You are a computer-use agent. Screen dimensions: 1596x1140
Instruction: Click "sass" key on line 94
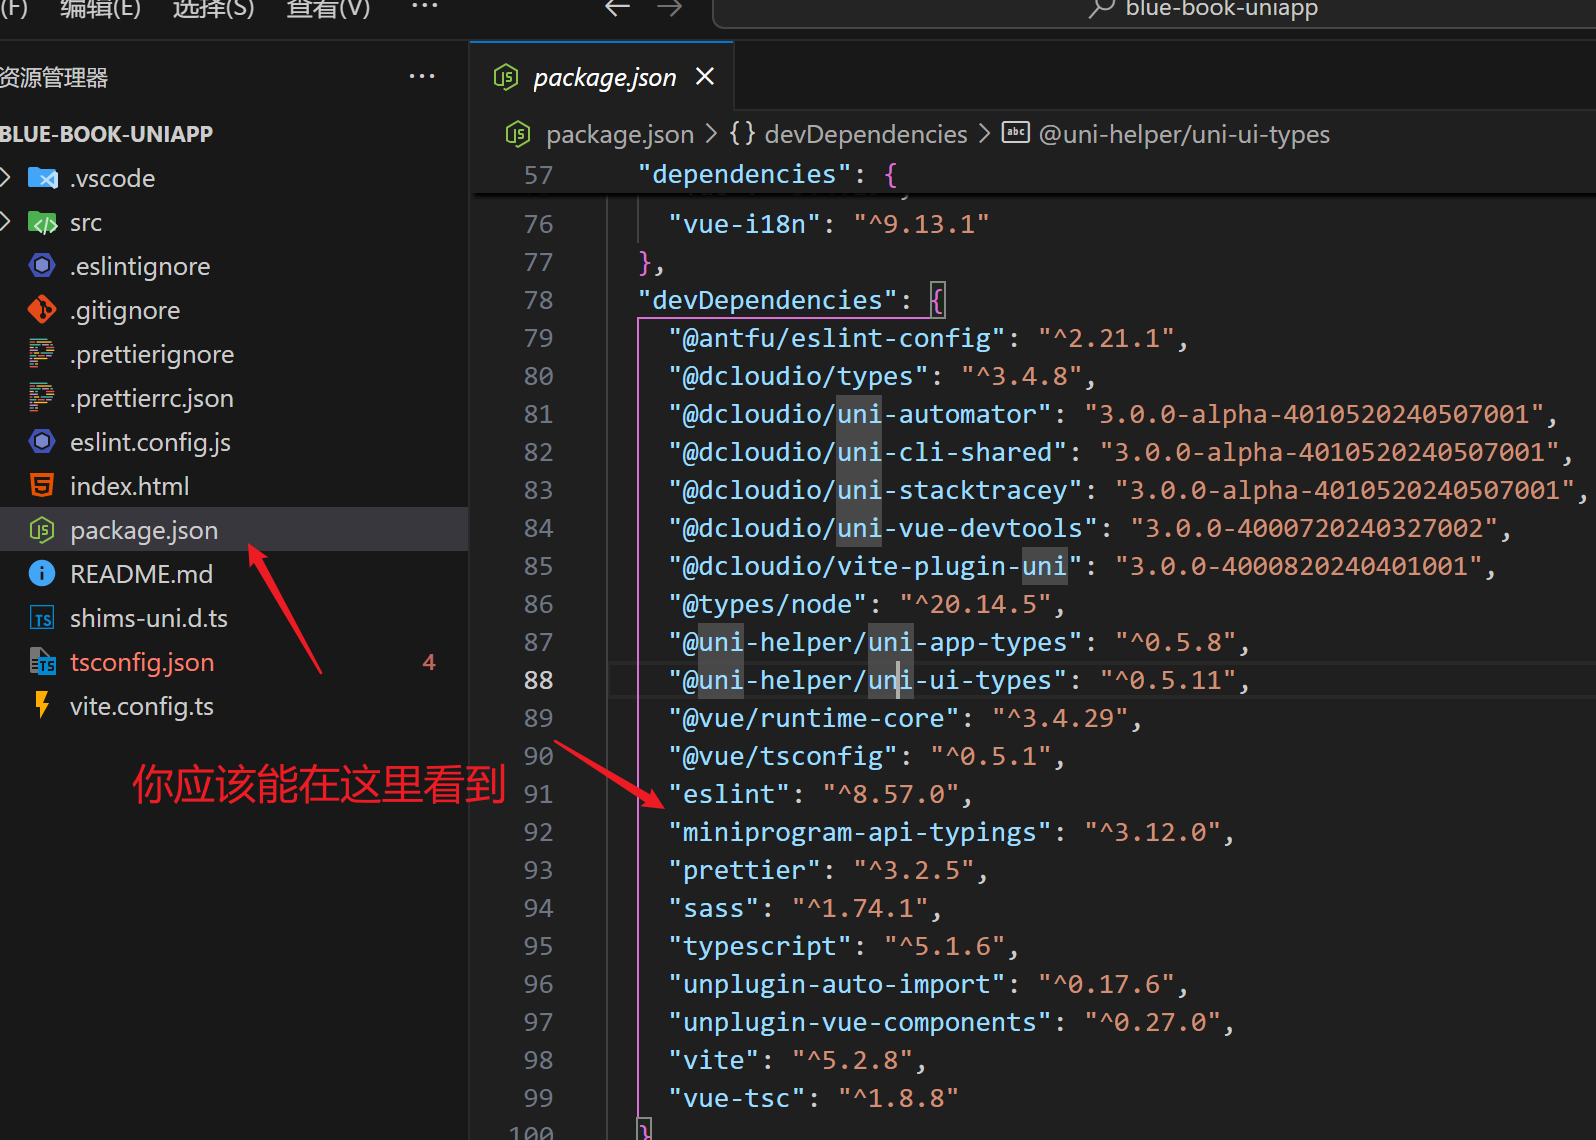point(714,908)
